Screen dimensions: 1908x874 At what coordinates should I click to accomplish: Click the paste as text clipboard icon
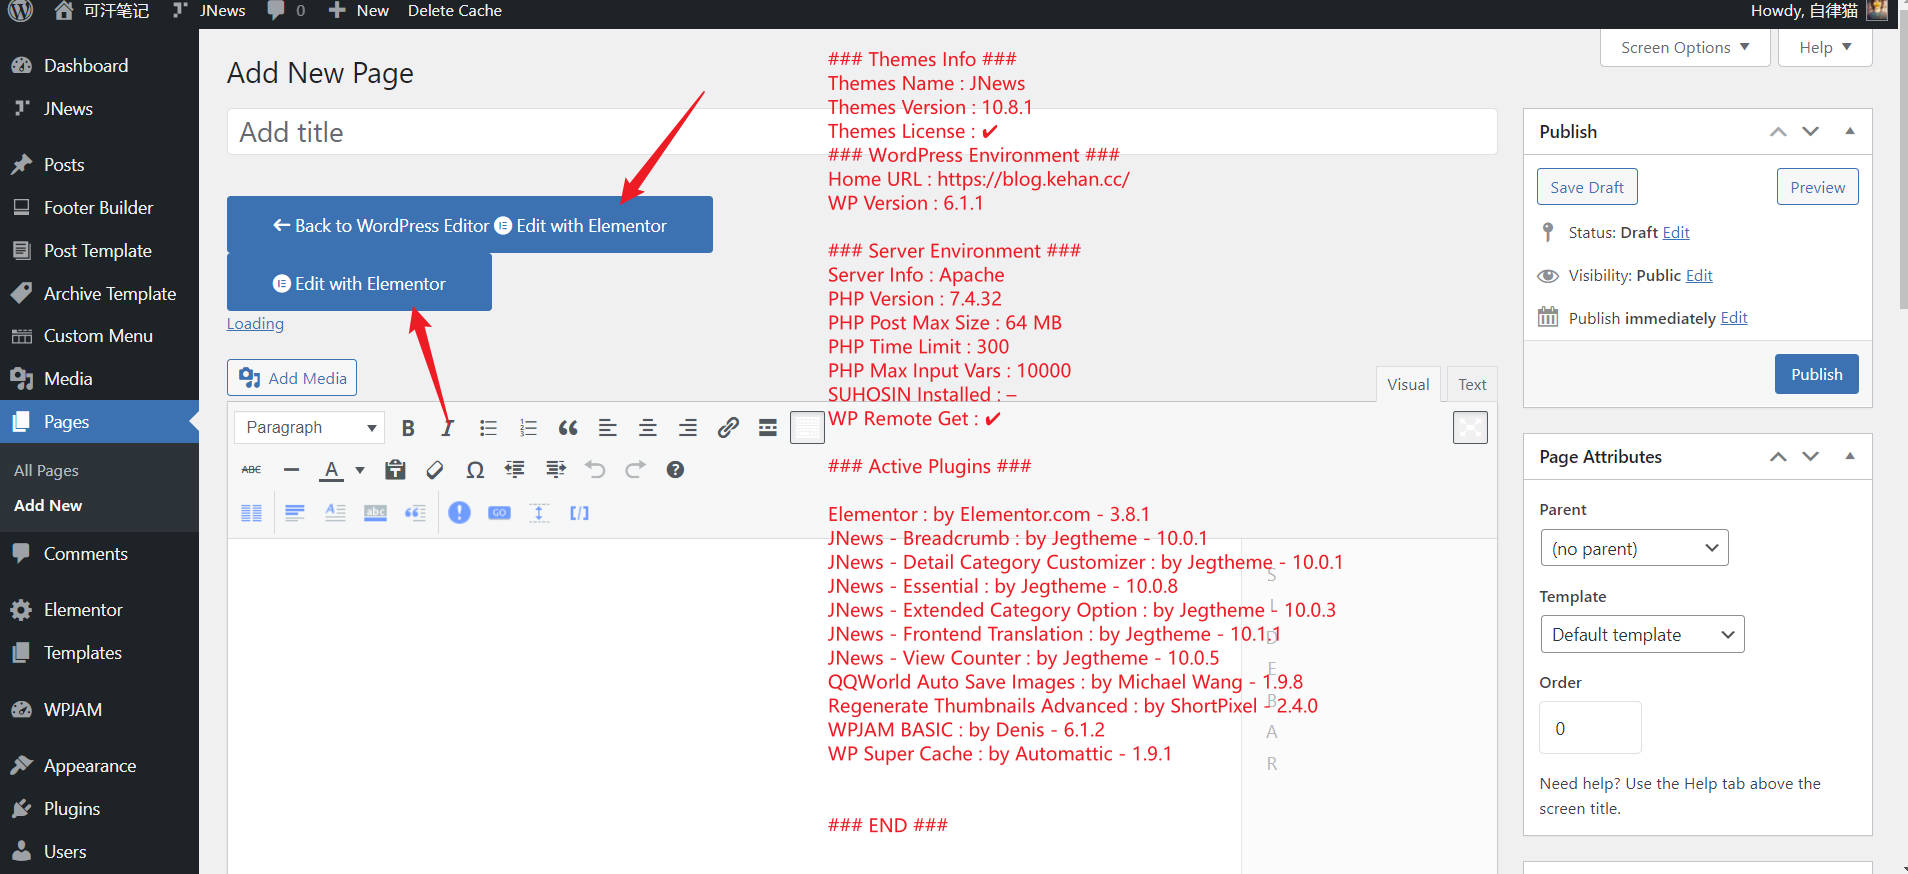(x=395, y=470)
